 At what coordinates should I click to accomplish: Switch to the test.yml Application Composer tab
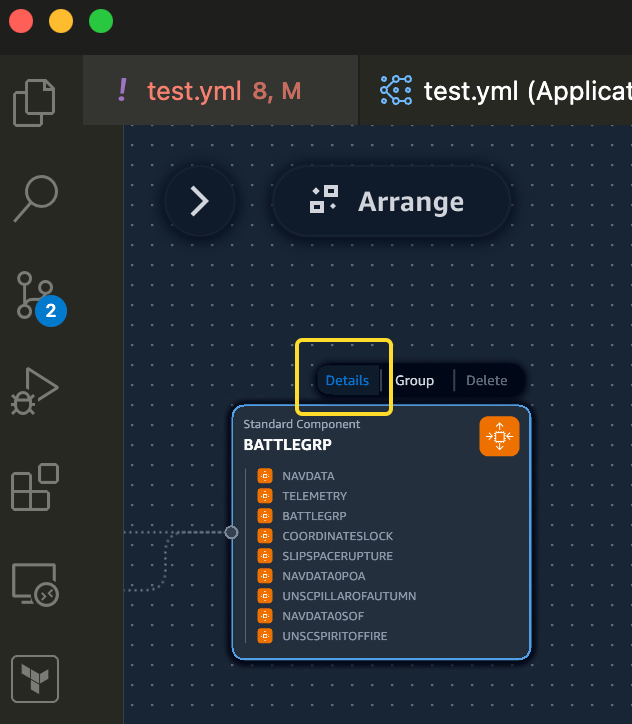(496, 90)
